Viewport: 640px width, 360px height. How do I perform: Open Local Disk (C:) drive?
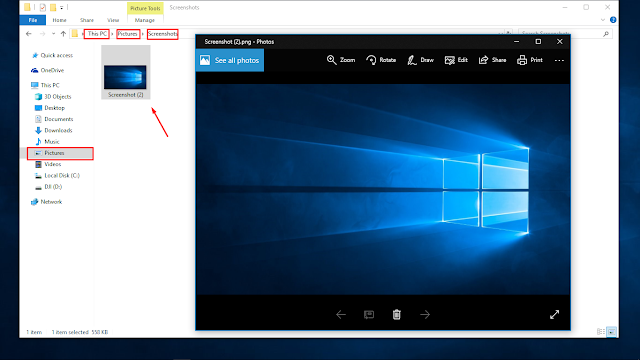tap(57, 176)
